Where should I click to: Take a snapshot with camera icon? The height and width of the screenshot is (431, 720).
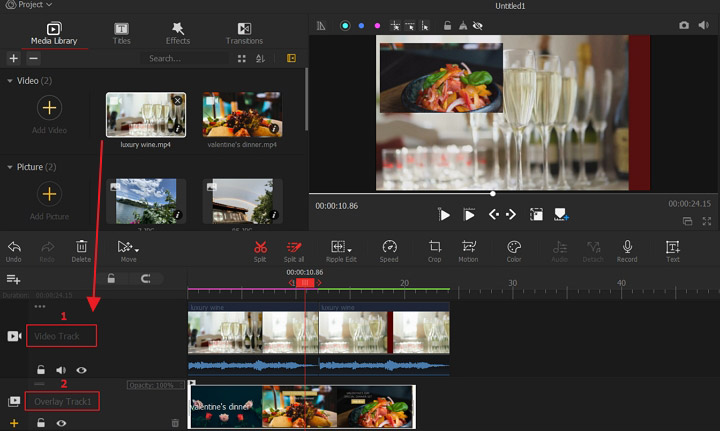[684, 25]
